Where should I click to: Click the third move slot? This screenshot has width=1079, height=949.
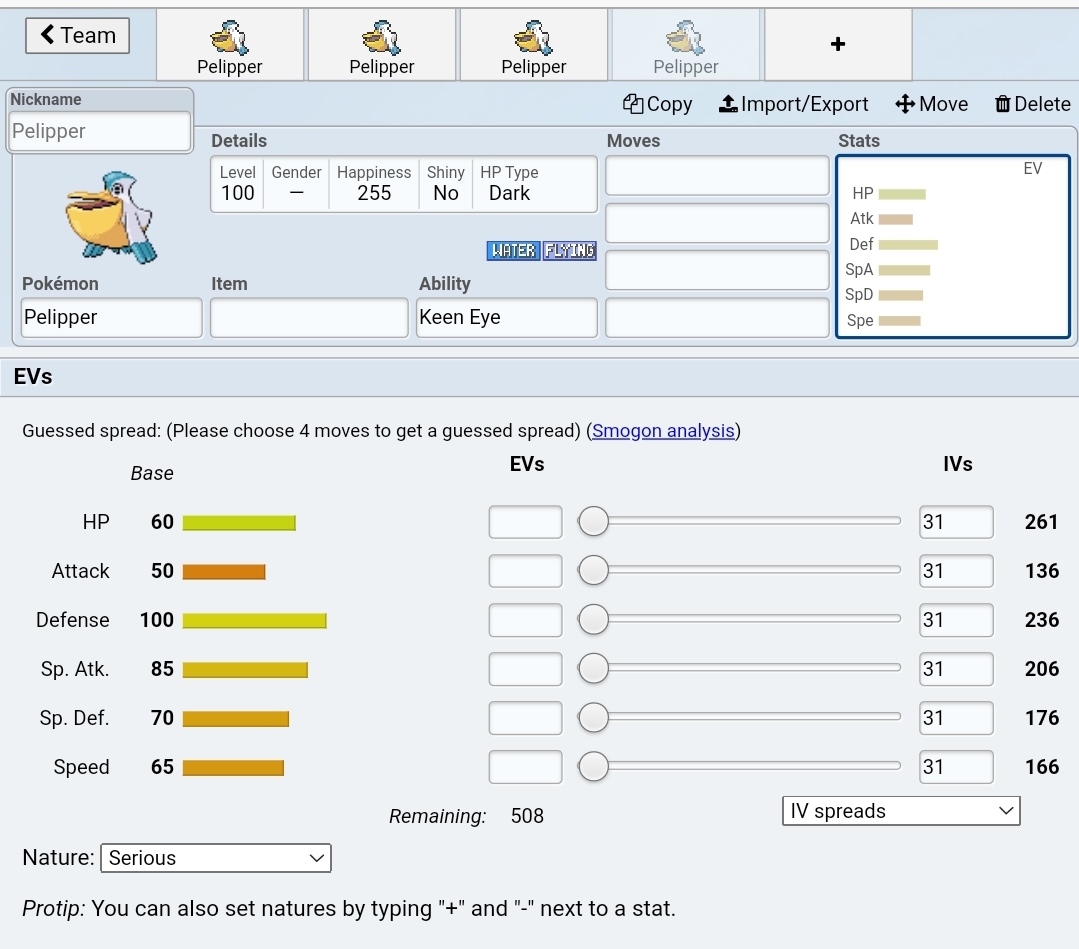717,270
